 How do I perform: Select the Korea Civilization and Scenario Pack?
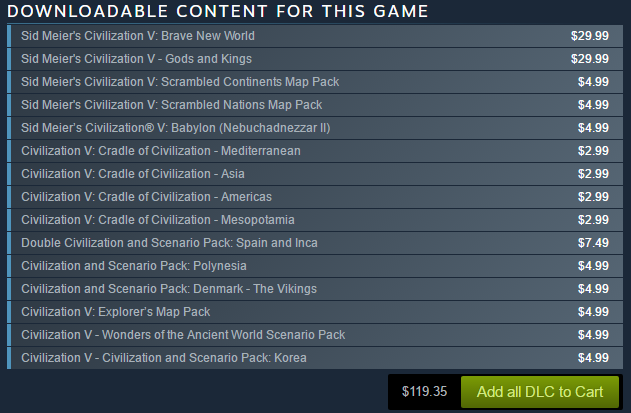(x=164, y=358)
